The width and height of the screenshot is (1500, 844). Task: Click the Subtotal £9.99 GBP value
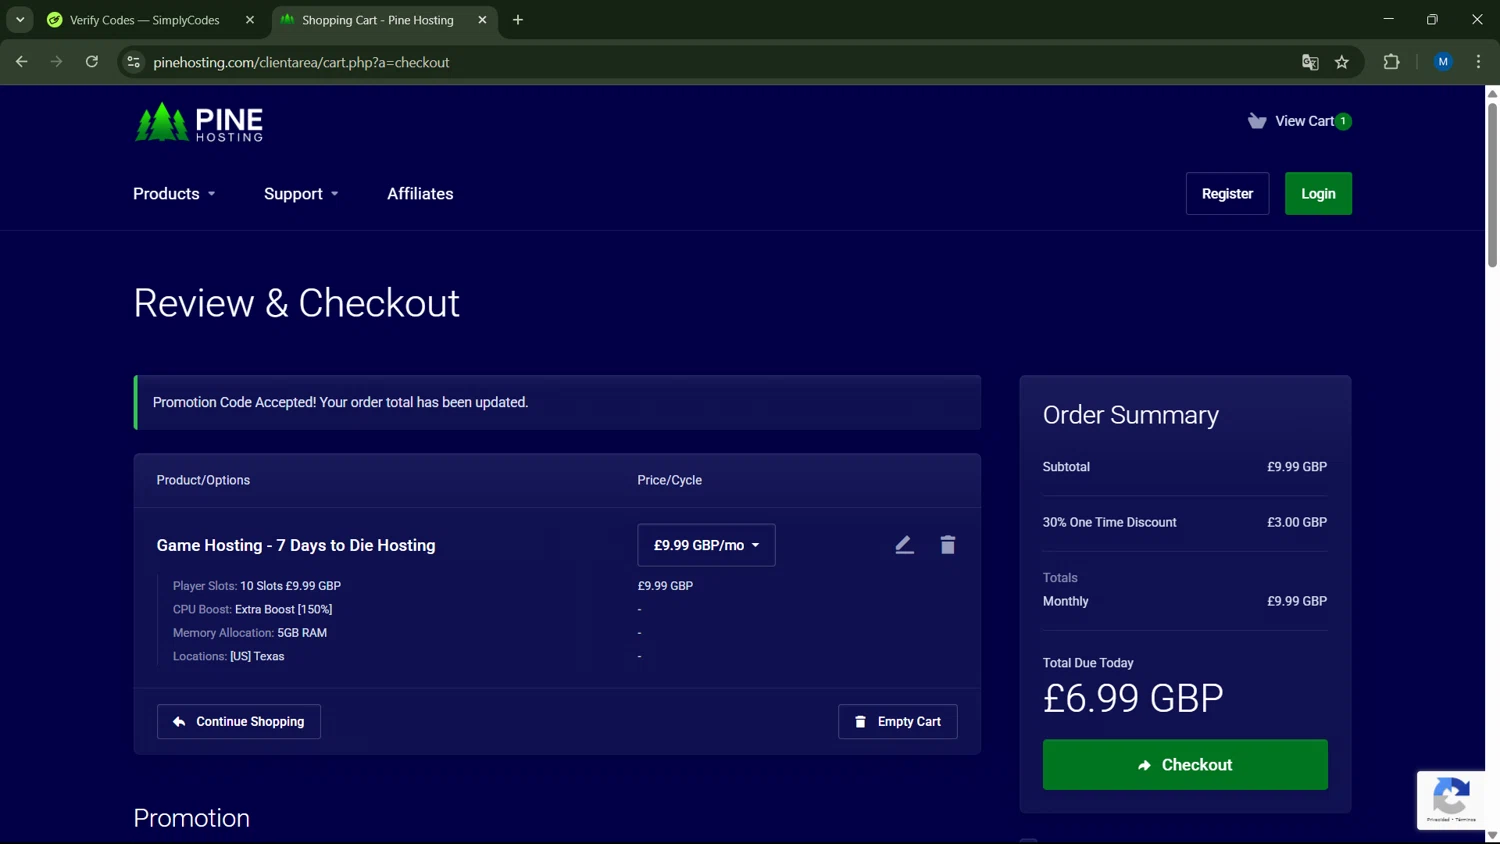pos(1297,467)
